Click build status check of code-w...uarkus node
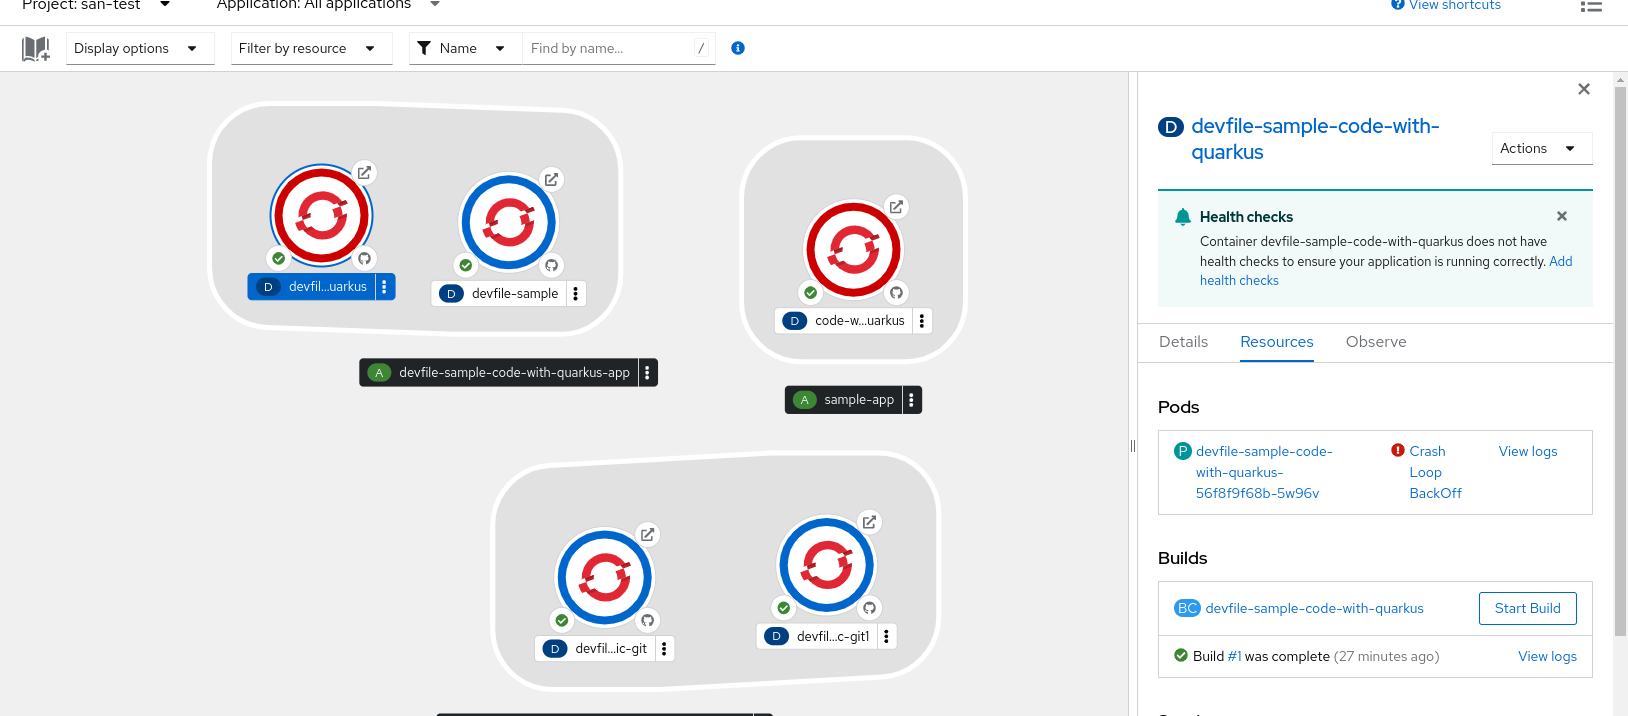 [811, 293]
